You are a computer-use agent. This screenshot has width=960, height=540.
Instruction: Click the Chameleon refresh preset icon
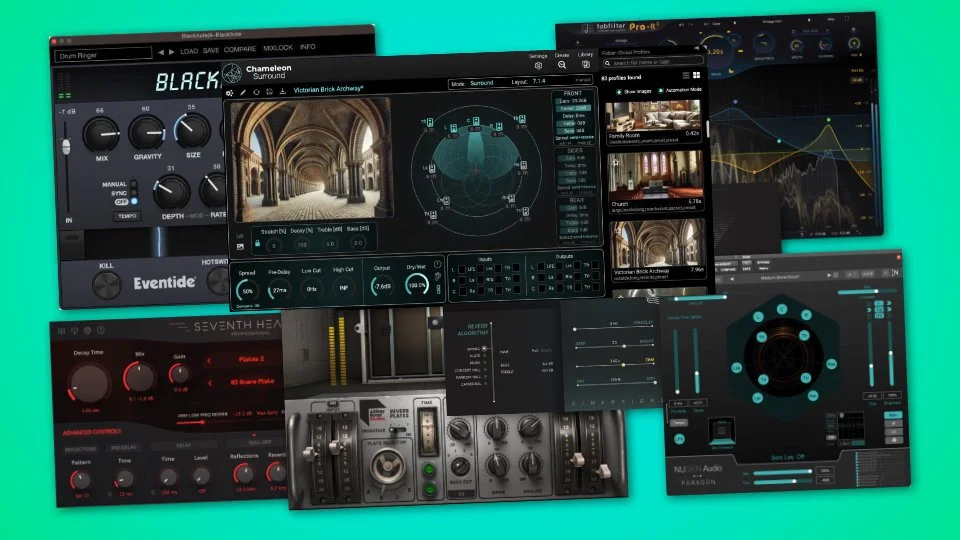point(256,92)
